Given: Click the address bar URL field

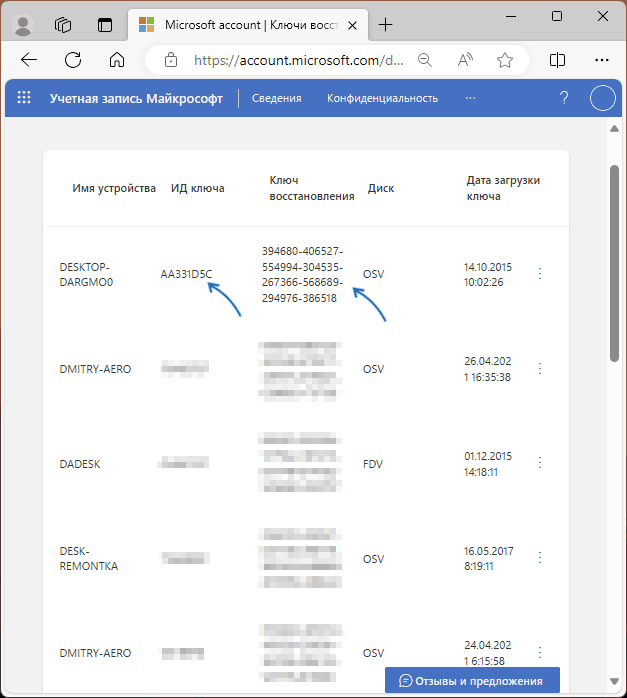Looking at the screenshot, I should pos(298,60).
